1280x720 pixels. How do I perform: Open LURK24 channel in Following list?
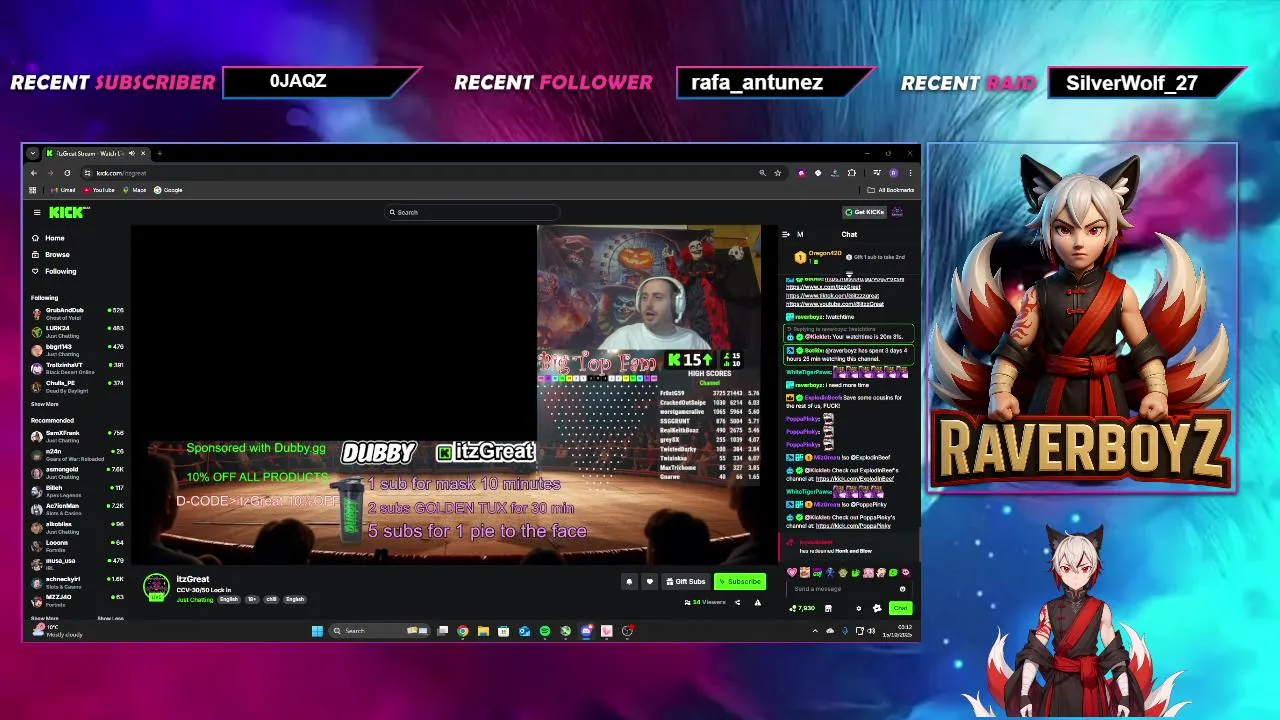coord(77,331)
